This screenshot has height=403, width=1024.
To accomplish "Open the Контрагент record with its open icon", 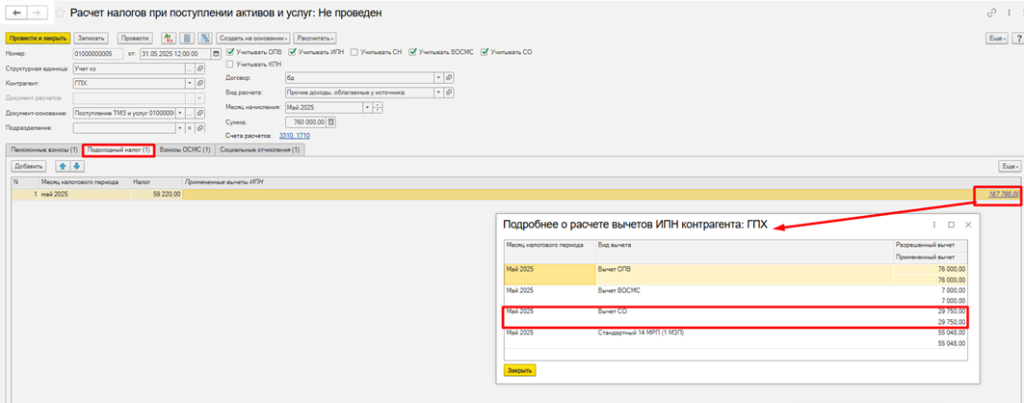I will click(x=200, y=83).
